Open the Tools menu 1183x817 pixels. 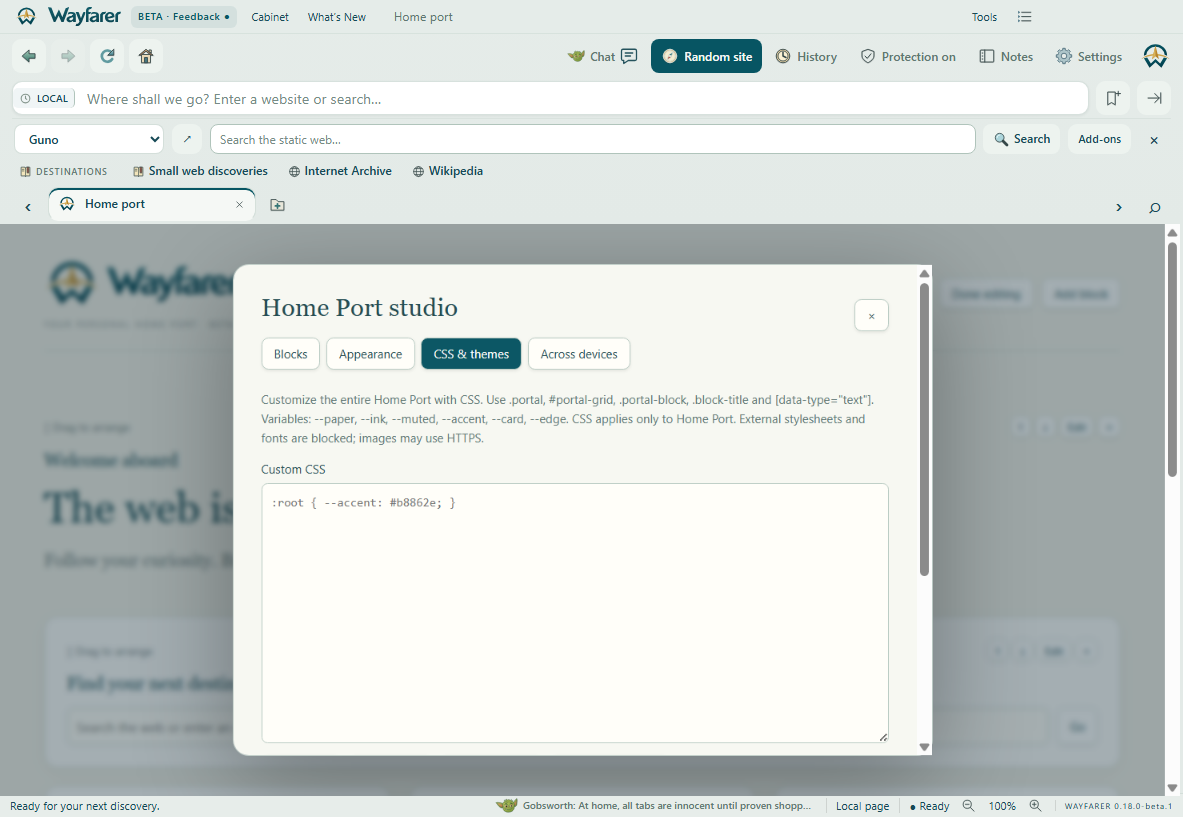[x=984, y=17]
